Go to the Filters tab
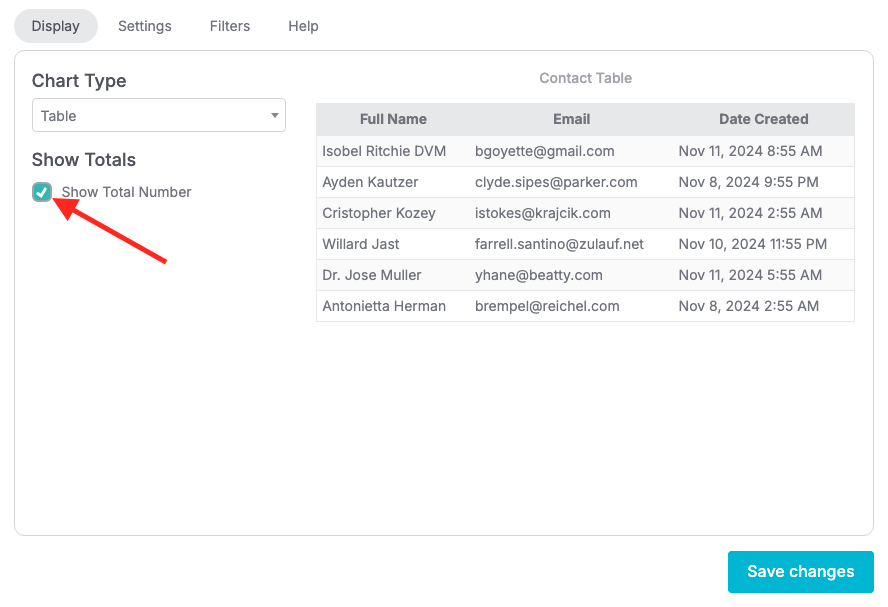Image resolution: width=888 pixels, height=607 pixels. point(229,26)
